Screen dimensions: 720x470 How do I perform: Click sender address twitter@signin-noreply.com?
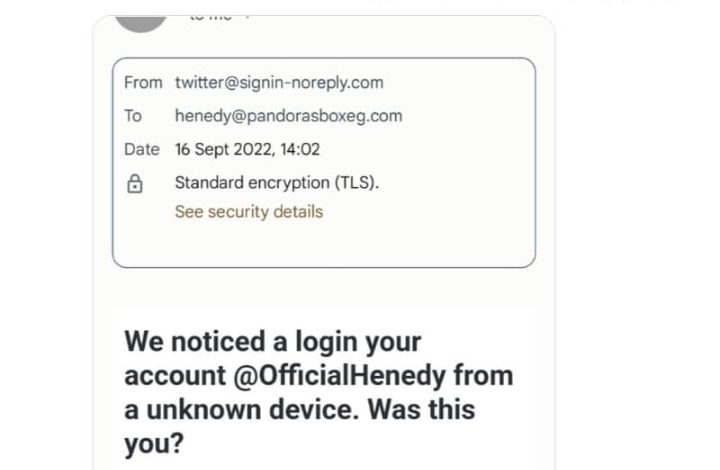[279, 83]
